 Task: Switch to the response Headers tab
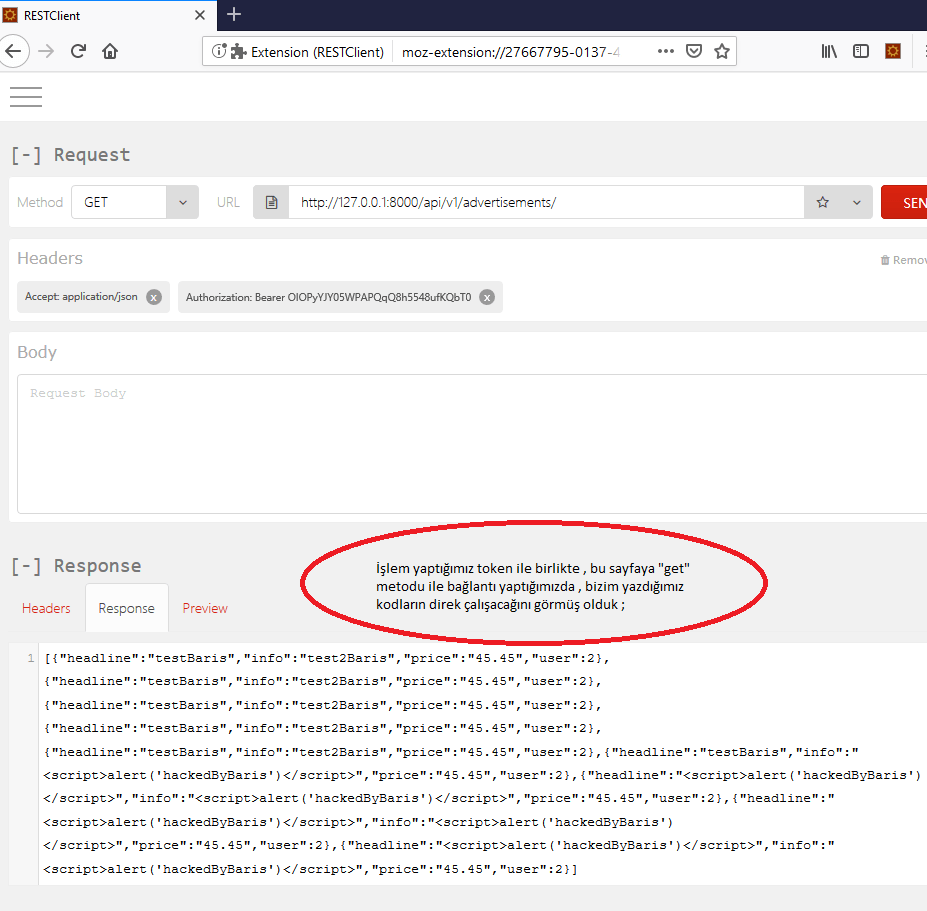[46, 608]
